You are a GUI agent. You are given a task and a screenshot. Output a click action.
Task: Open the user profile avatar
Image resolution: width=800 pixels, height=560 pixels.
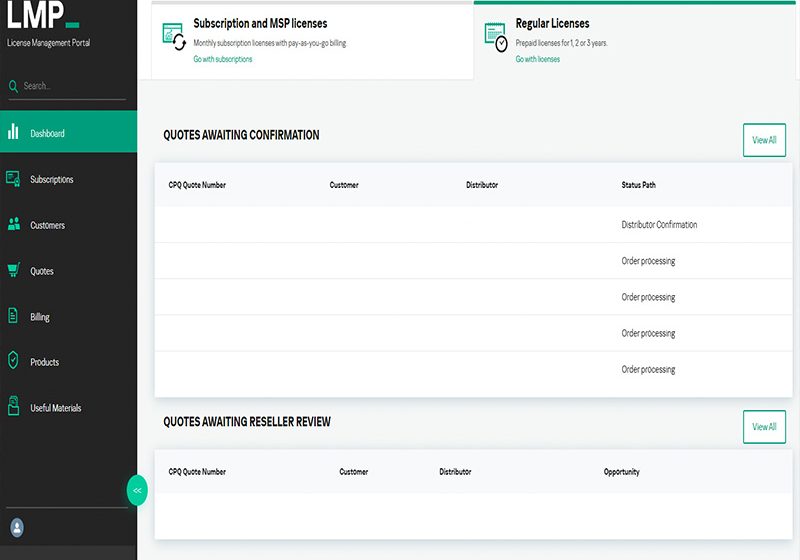coord(17,527)
